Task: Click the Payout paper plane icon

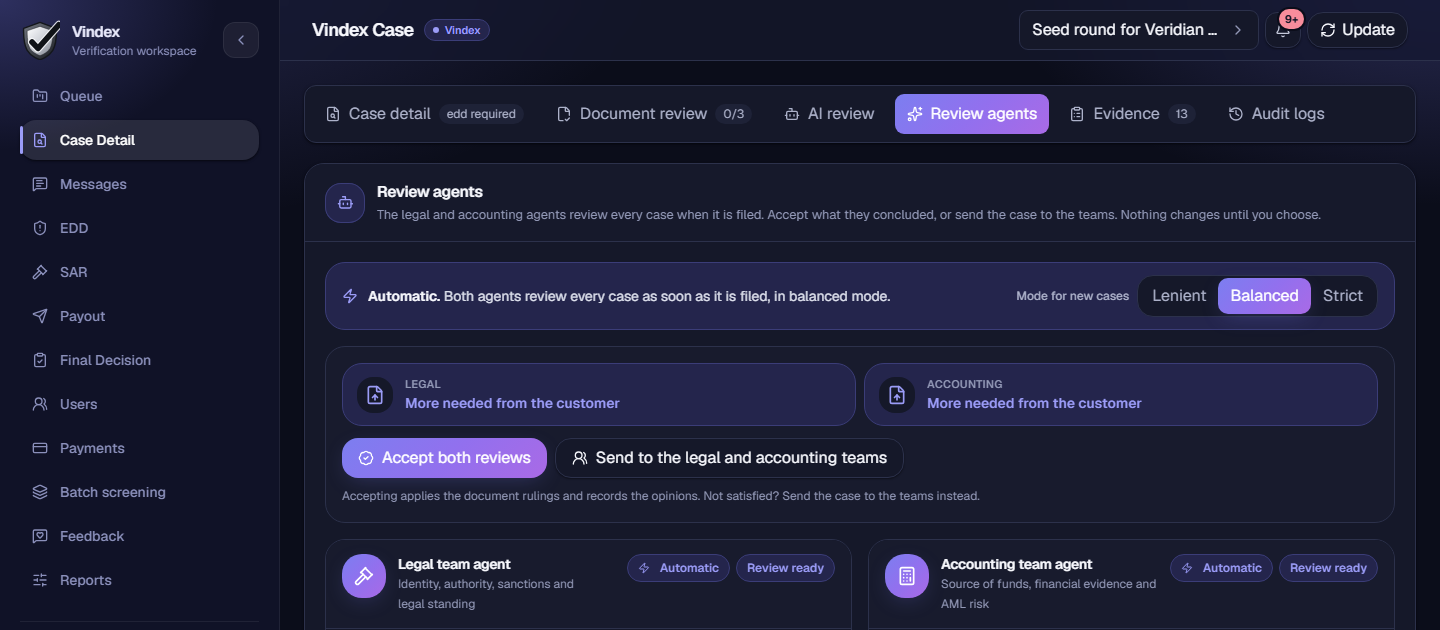Action: tap(40, 316)
